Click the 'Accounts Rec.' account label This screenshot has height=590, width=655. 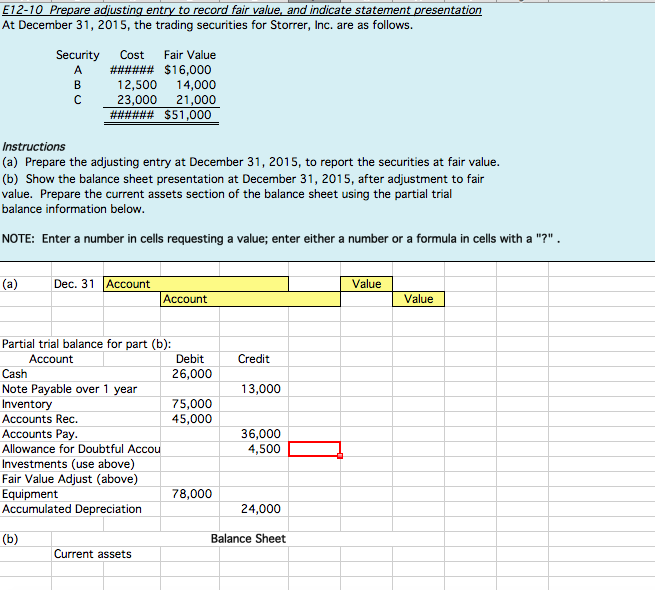coord(40,419)
